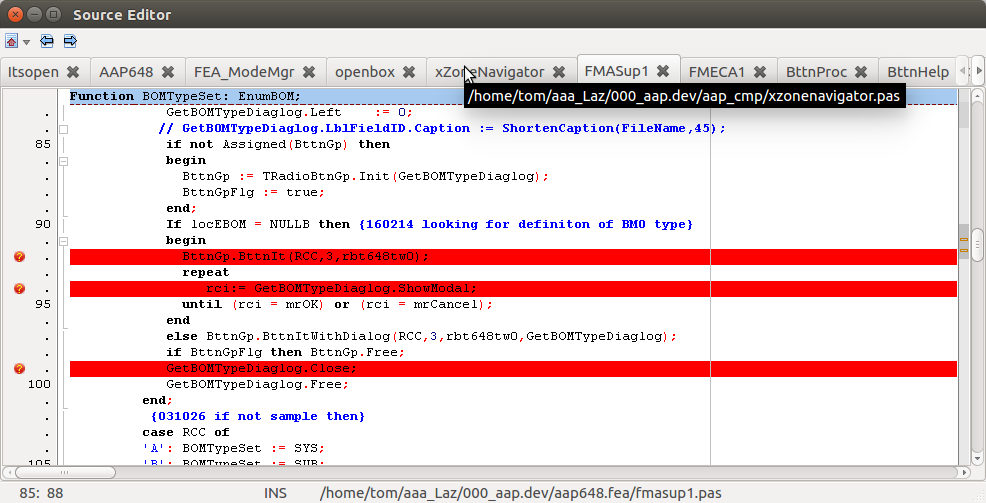Toggle breakpoint at GetBOMTypeDiaglog.Close line

19,369
